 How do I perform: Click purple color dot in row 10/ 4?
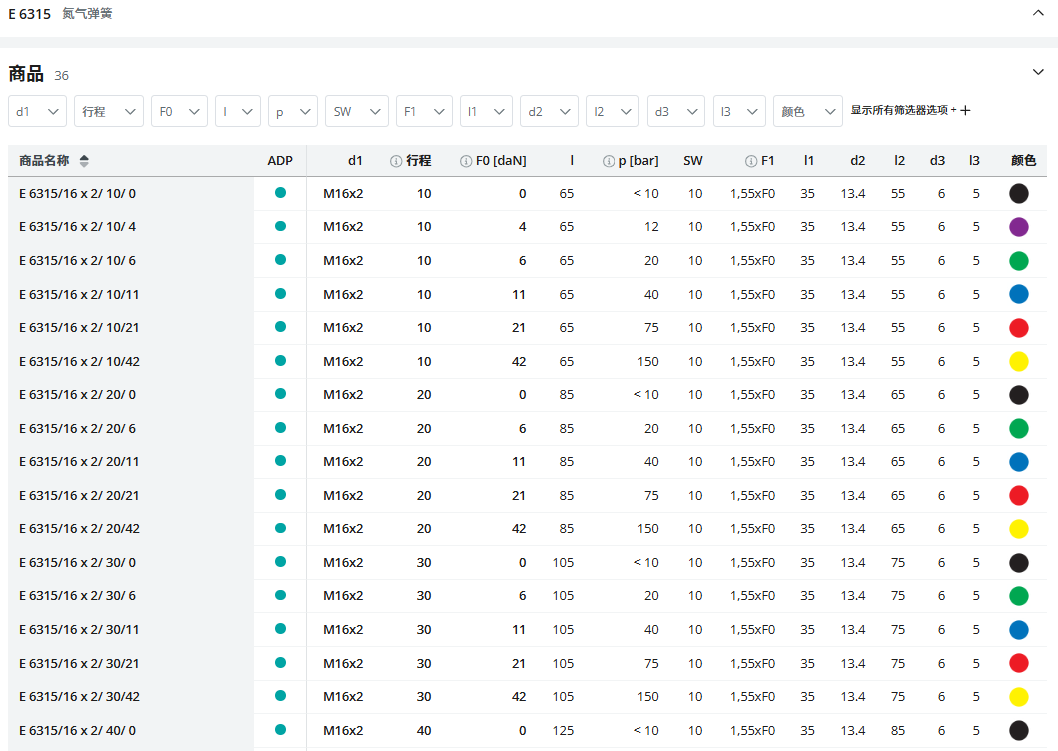tap(1019, 227)
